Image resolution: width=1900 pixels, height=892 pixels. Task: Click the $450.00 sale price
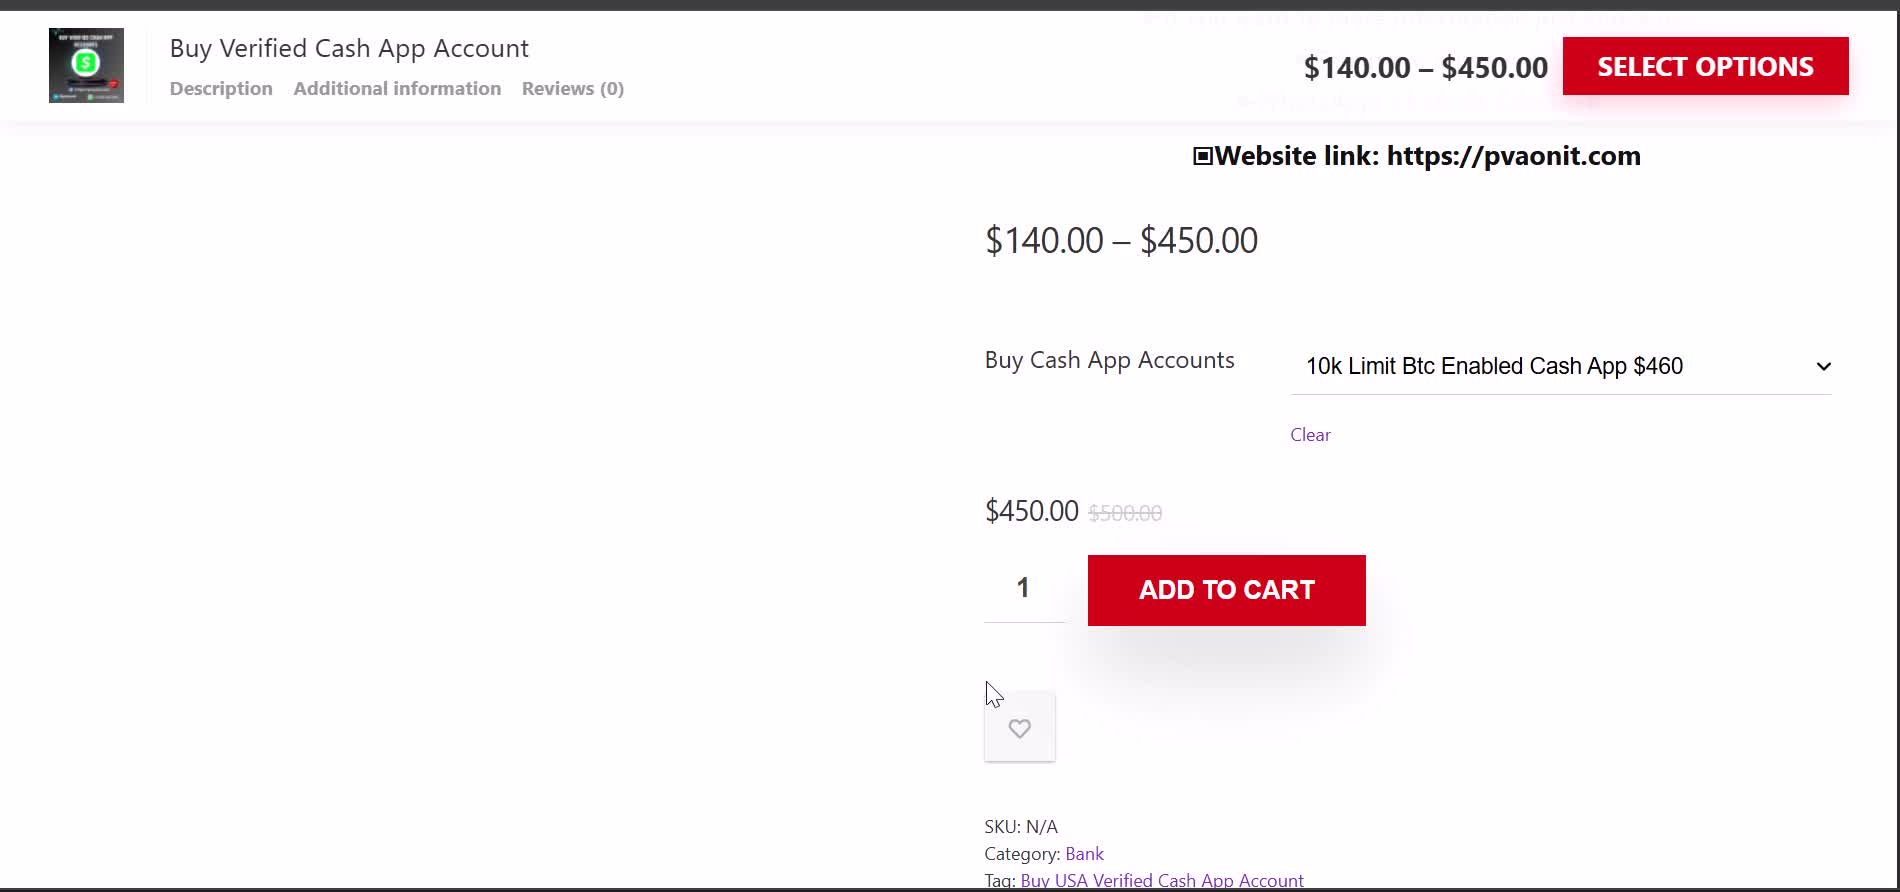click(x=1031, y=511)
